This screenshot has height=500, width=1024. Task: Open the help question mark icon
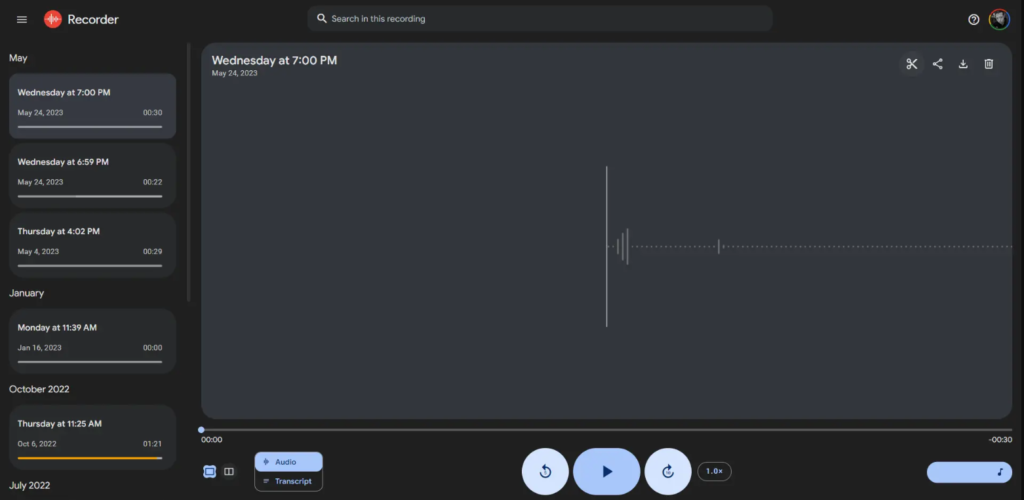click(x=974, y=20)
